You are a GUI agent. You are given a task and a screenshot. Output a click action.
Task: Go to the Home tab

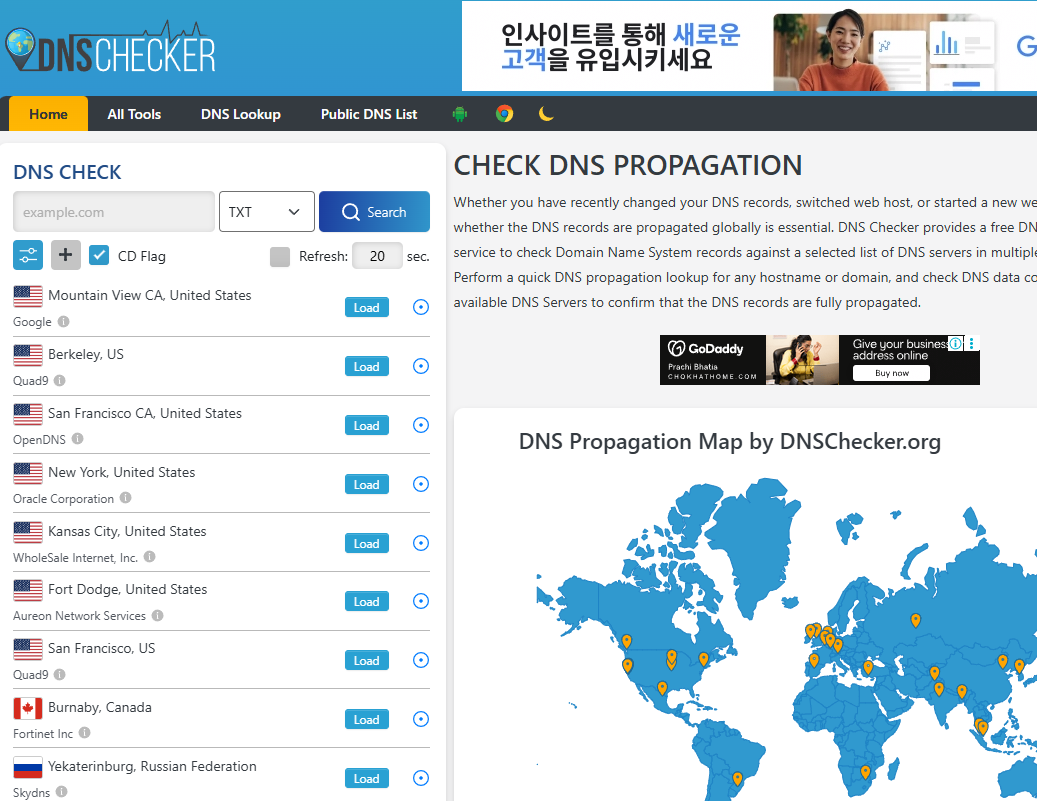click(48, 114)
